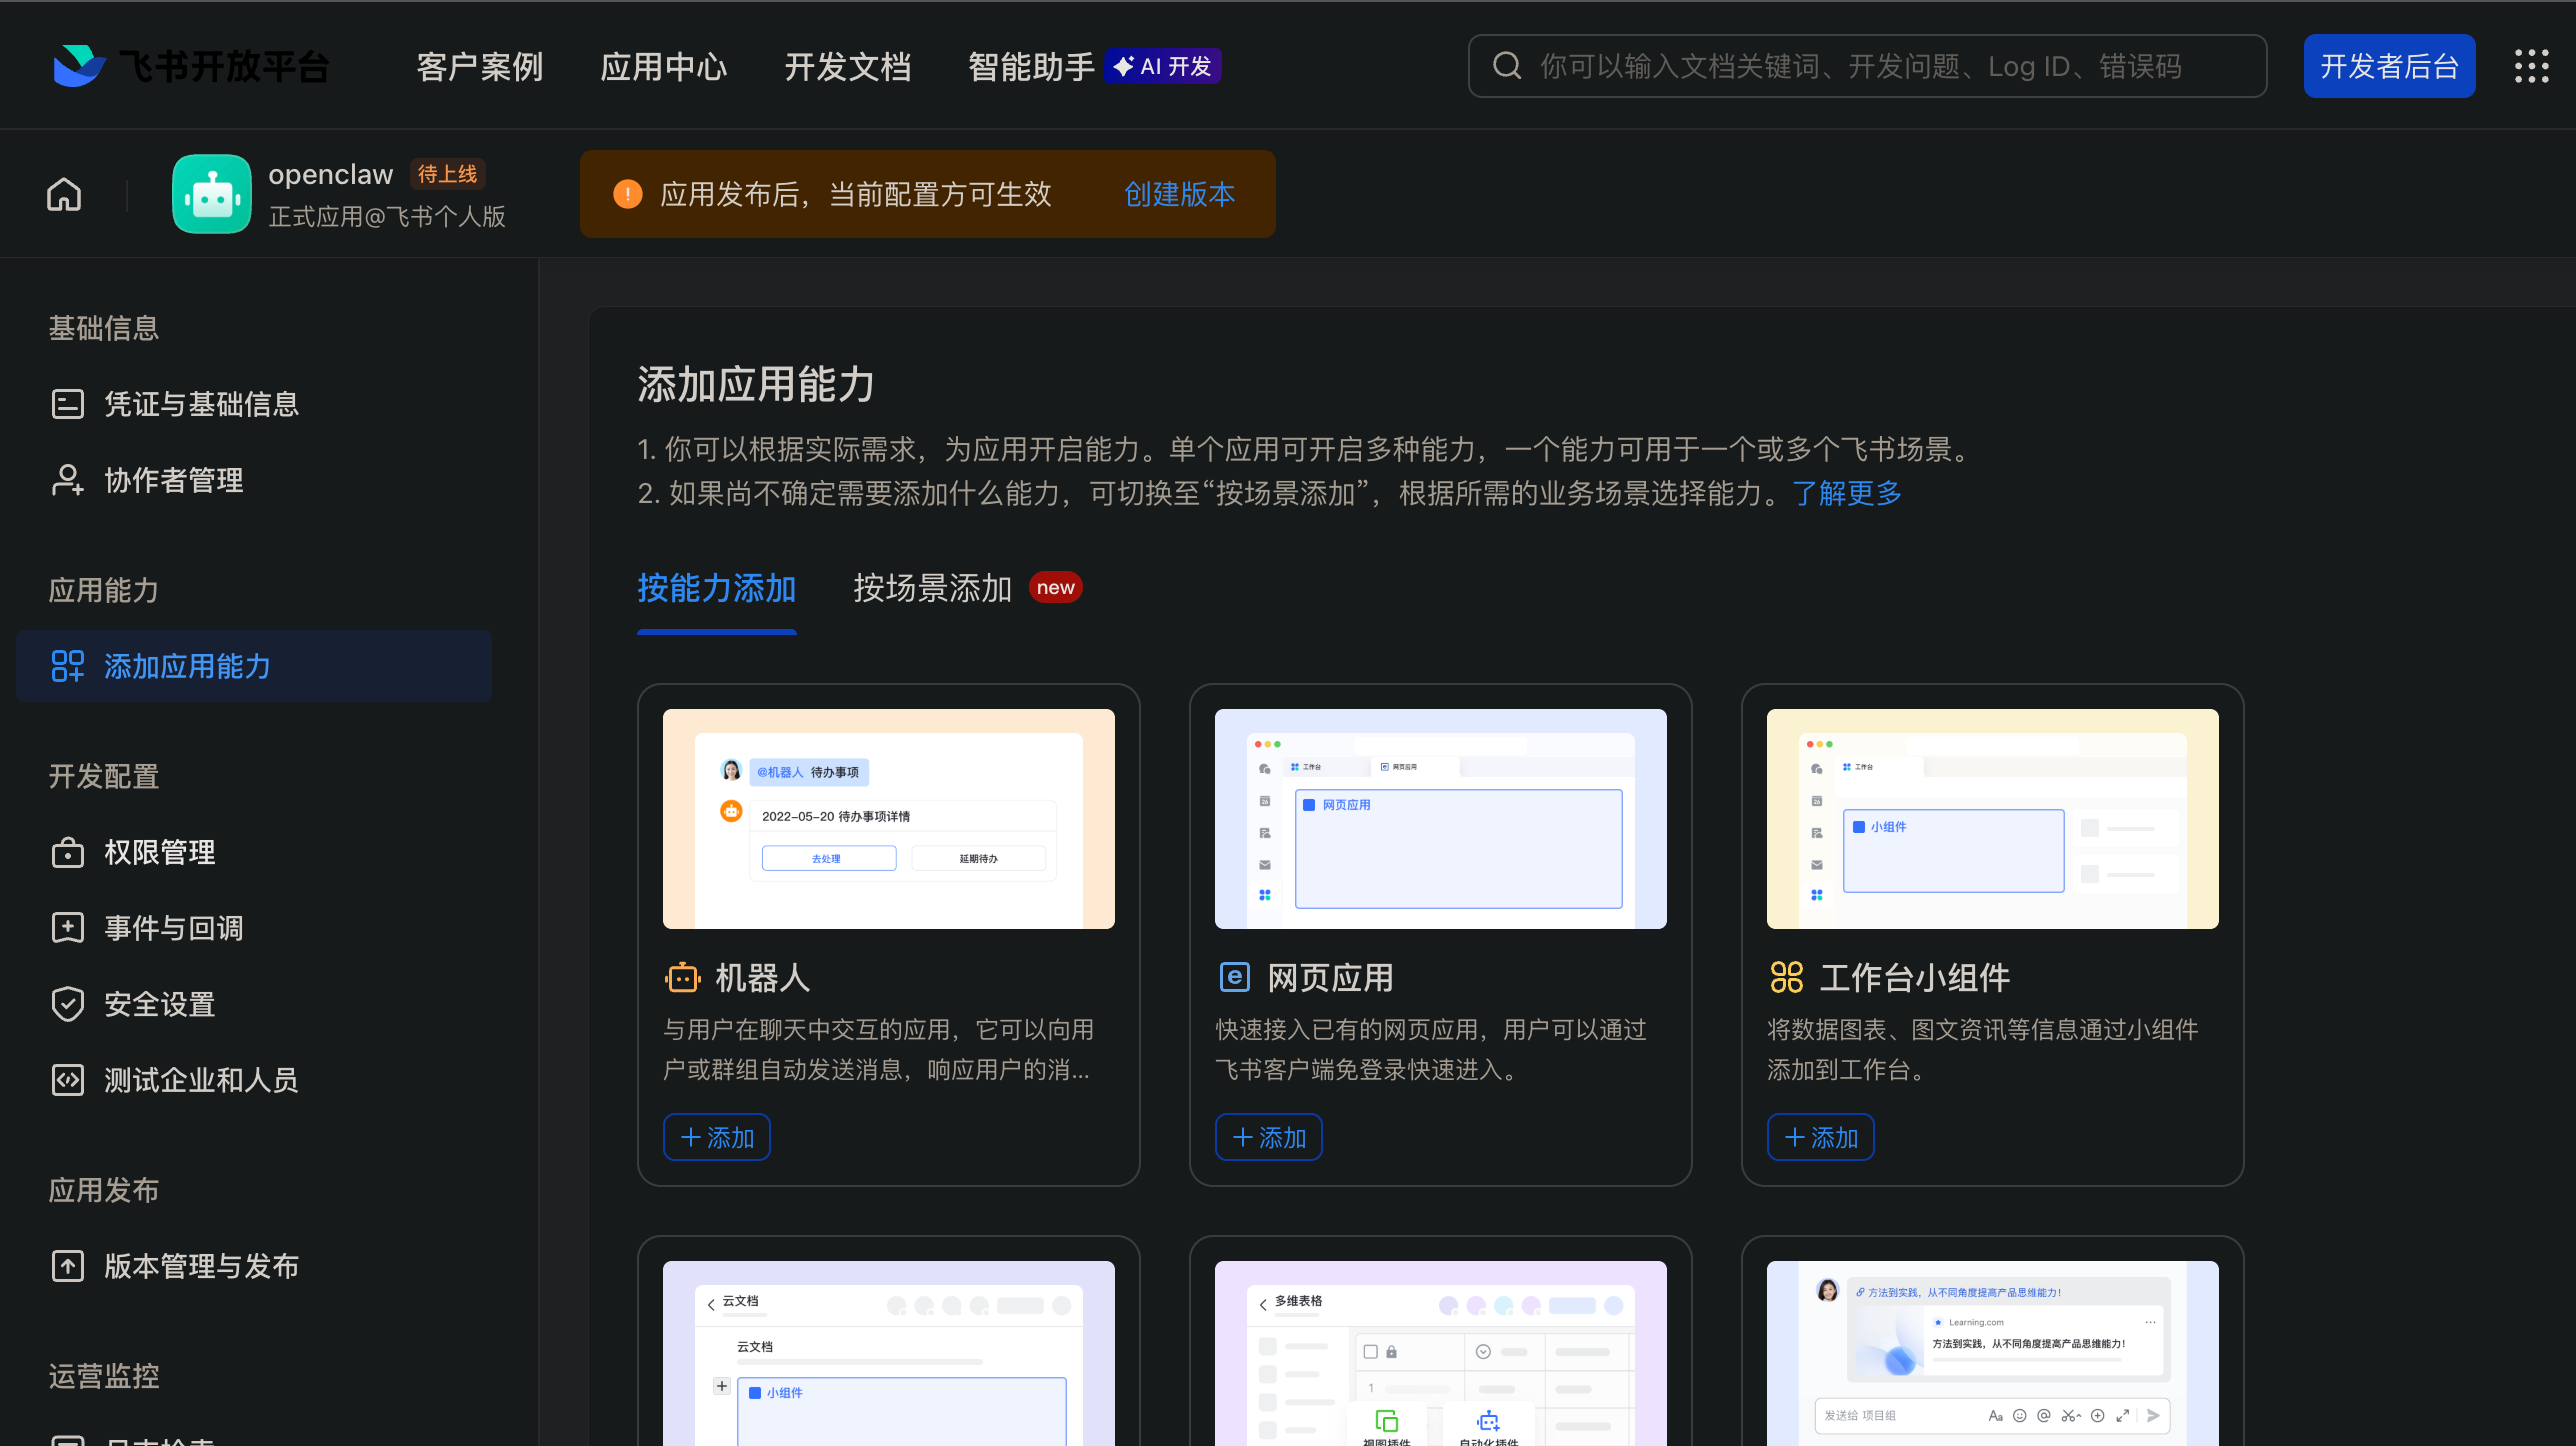The height and width of the screenshot is (1446, 2576).
Task: Add the 网页应用 capability
Action: (x=1269, y=1137)
